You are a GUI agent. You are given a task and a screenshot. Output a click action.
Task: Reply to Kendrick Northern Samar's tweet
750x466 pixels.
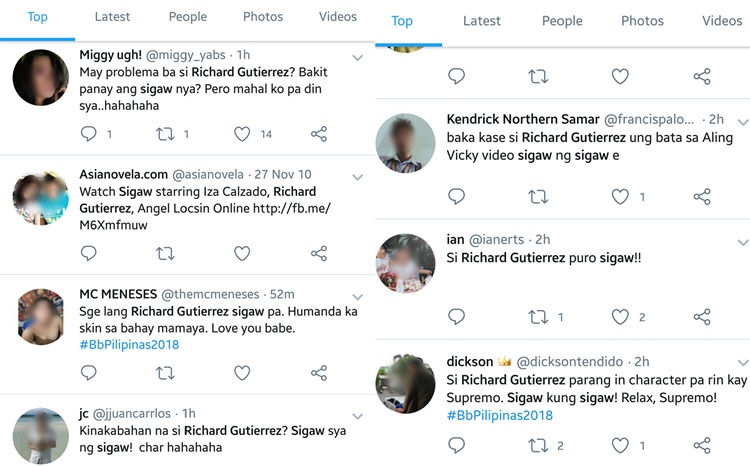pos(456,197)
